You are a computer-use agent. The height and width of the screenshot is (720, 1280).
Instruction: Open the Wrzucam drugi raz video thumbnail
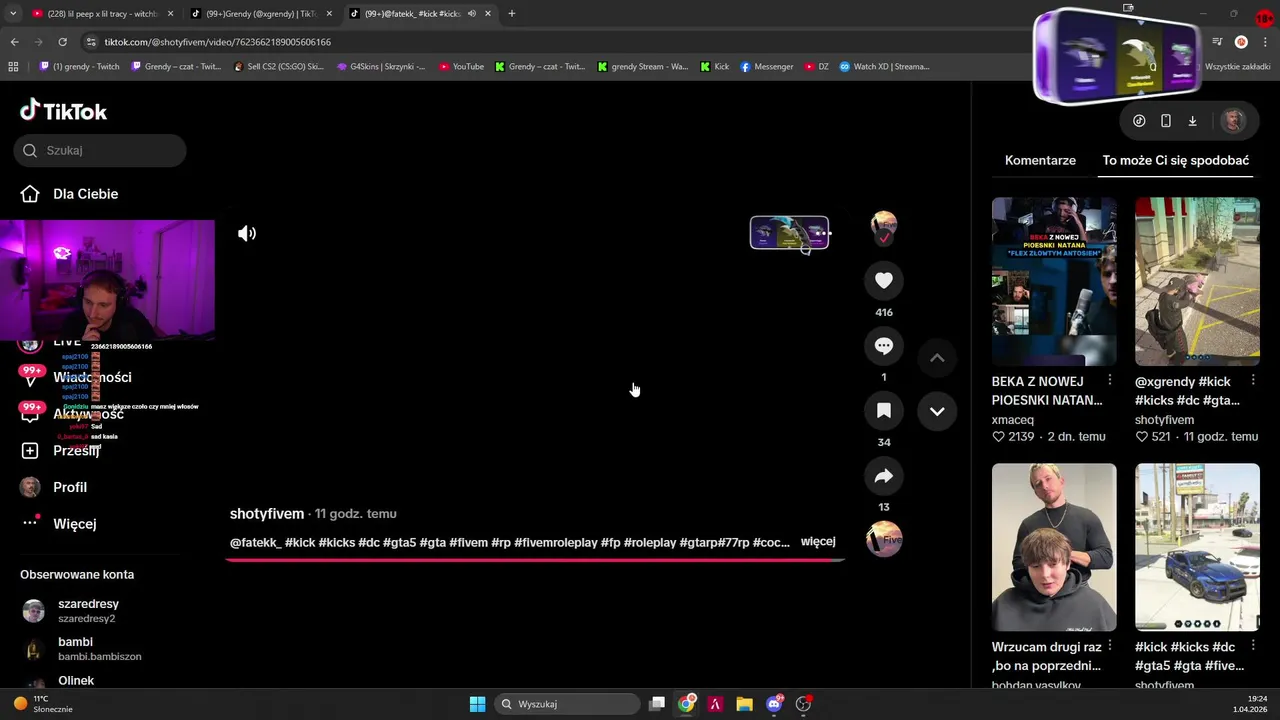tap(1054, 547)
